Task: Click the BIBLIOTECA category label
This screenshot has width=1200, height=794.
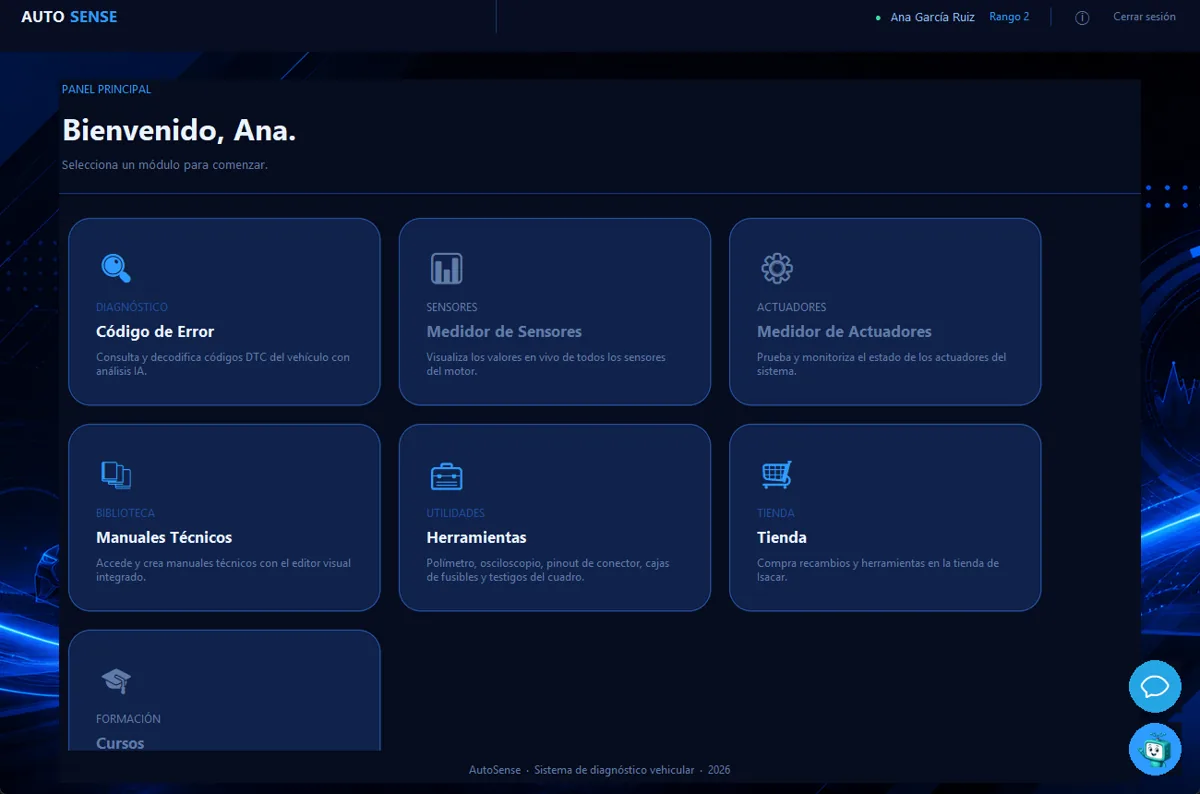Action: point(126,513)
